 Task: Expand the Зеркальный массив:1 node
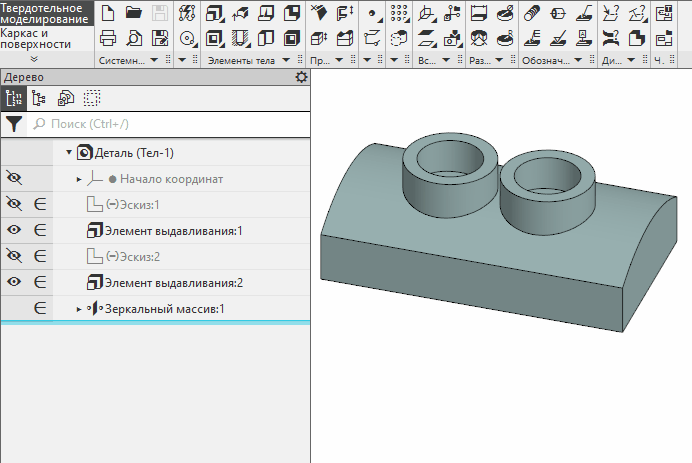[79, 309]
